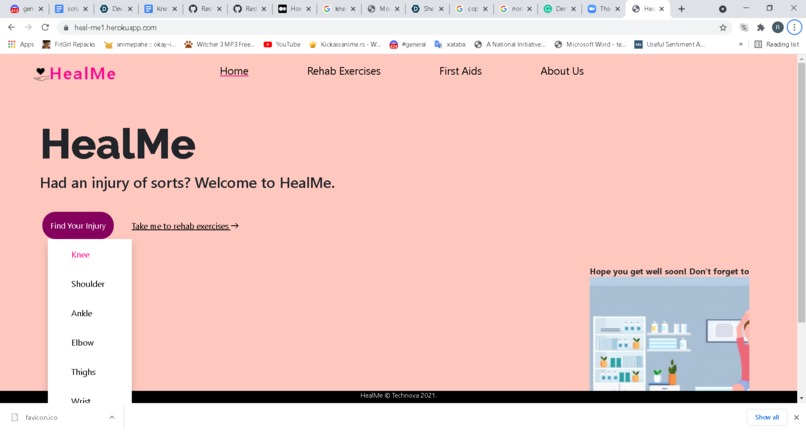Open the animepahe bookmark
This screenshot has width=806, height=432.
[x=140, y=45]
